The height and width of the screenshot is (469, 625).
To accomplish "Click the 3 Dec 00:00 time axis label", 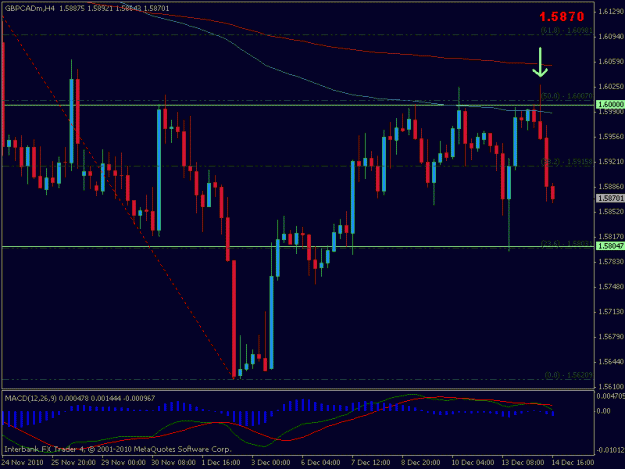I will pyautogui.click(x=271, y=463).
